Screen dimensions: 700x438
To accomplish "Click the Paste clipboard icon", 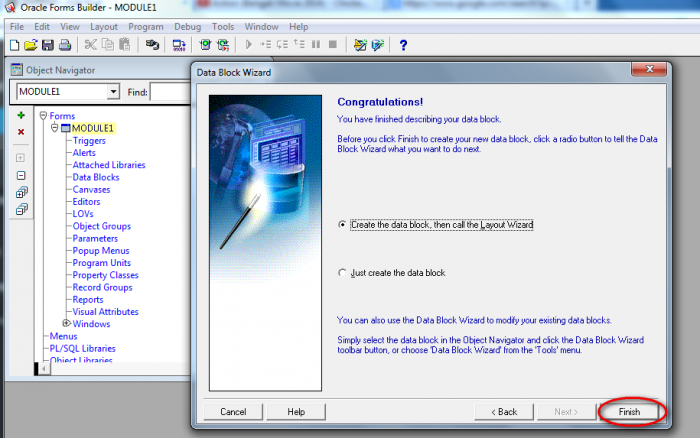I will click(125, 45).
